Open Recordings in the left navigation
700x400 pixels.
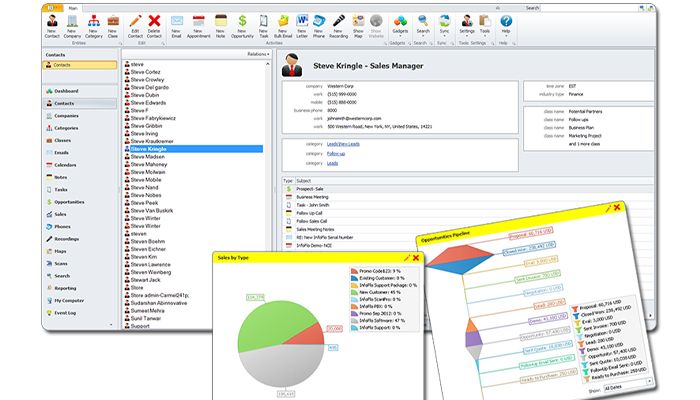point(66,239)
